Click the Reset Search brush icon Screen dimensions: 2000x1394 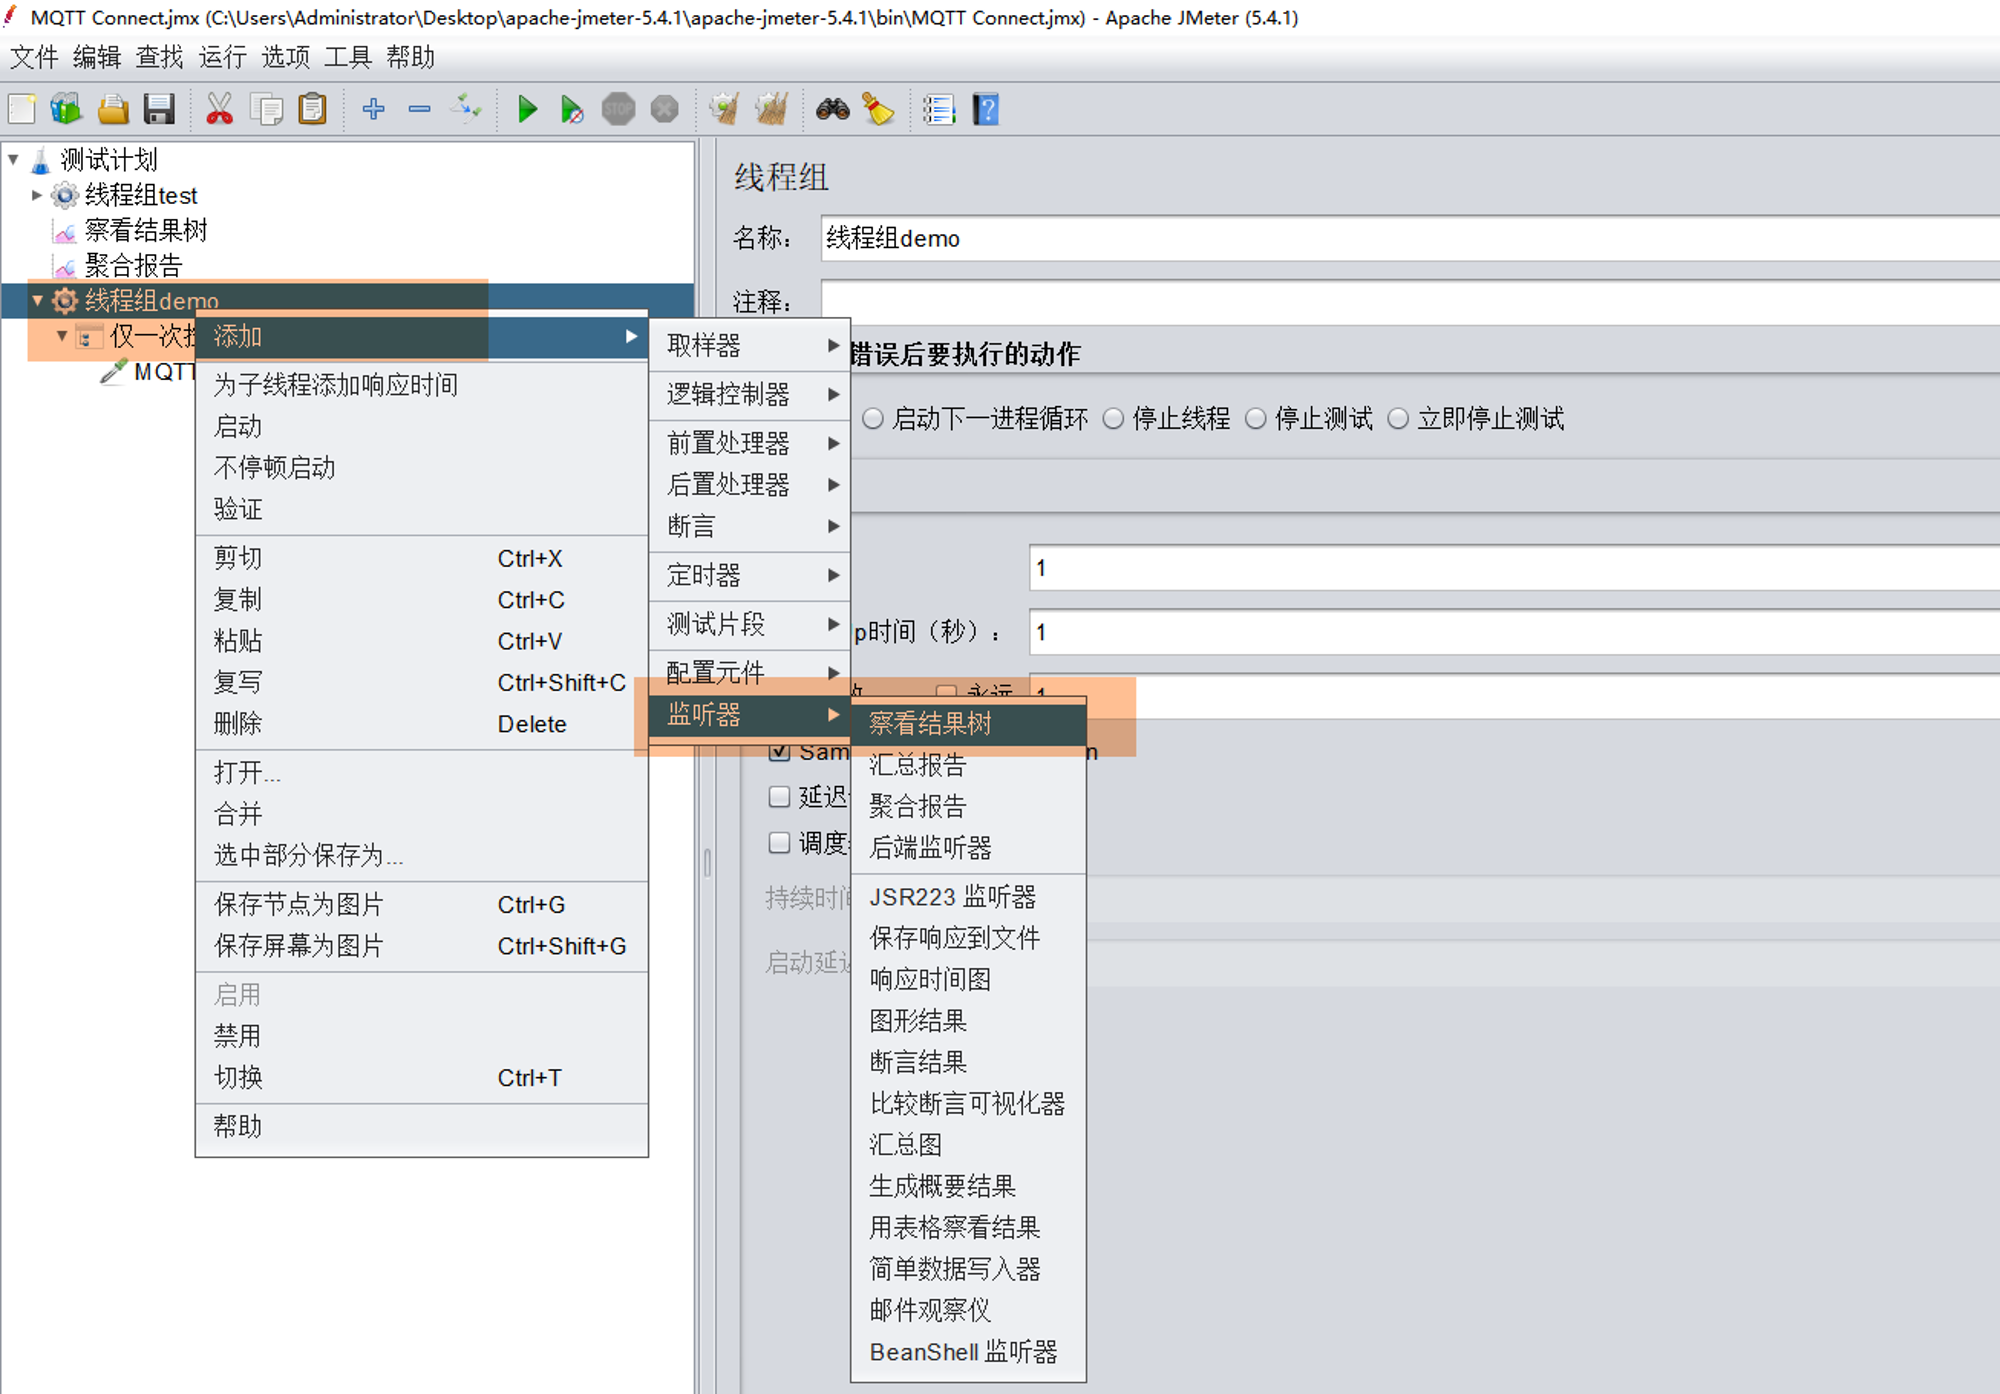(878, 109)
